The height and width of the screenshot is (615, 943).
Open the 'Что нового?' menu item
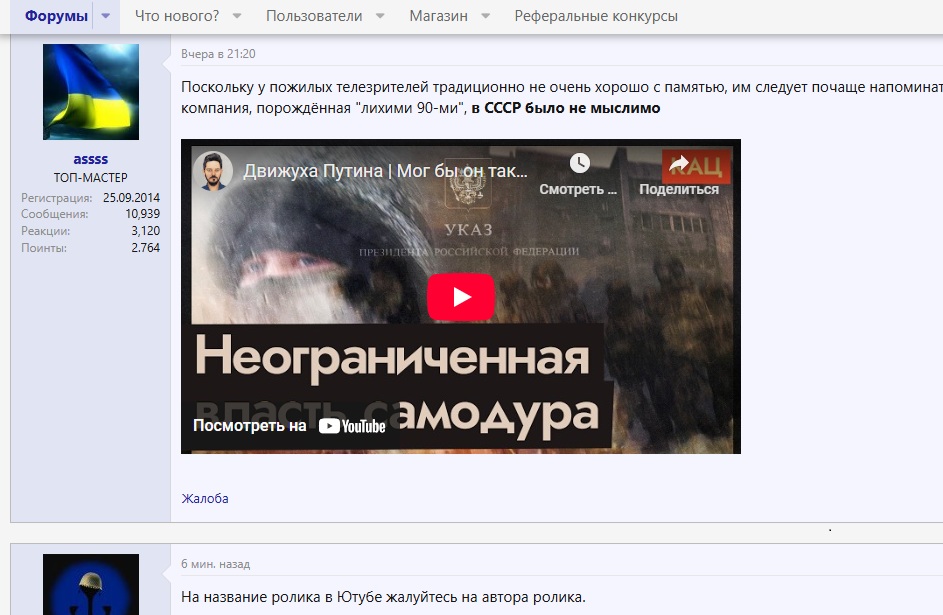tap(177, 16)
